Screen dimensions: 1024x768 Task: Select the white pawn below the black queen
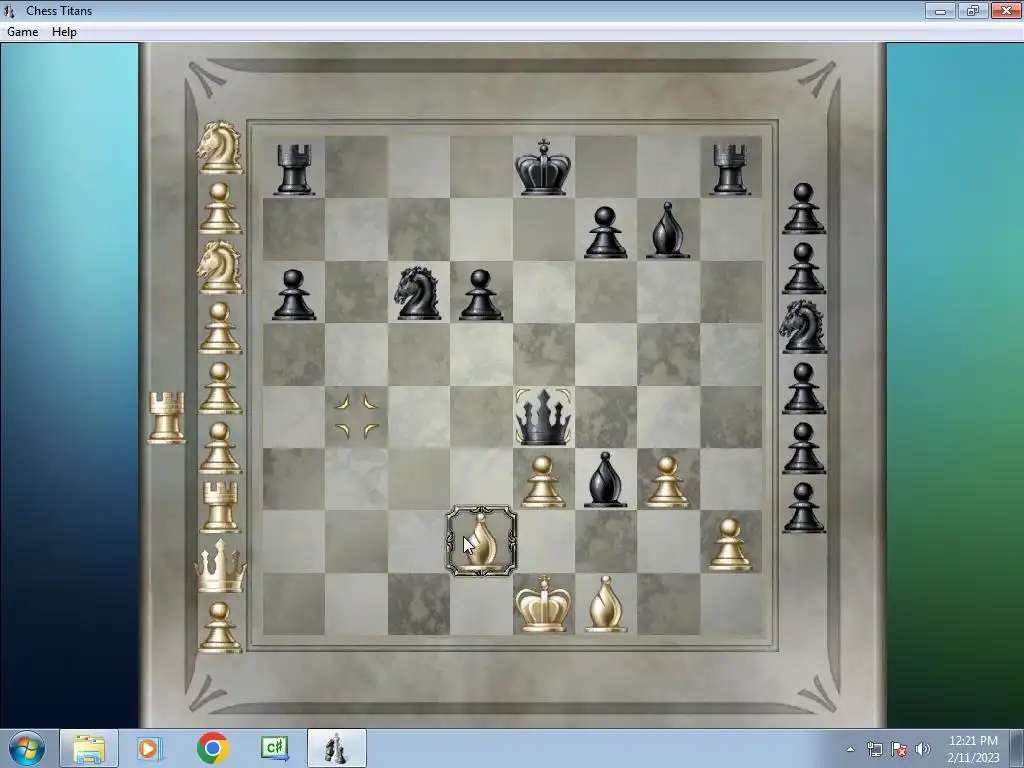click(x=543, y=482)
